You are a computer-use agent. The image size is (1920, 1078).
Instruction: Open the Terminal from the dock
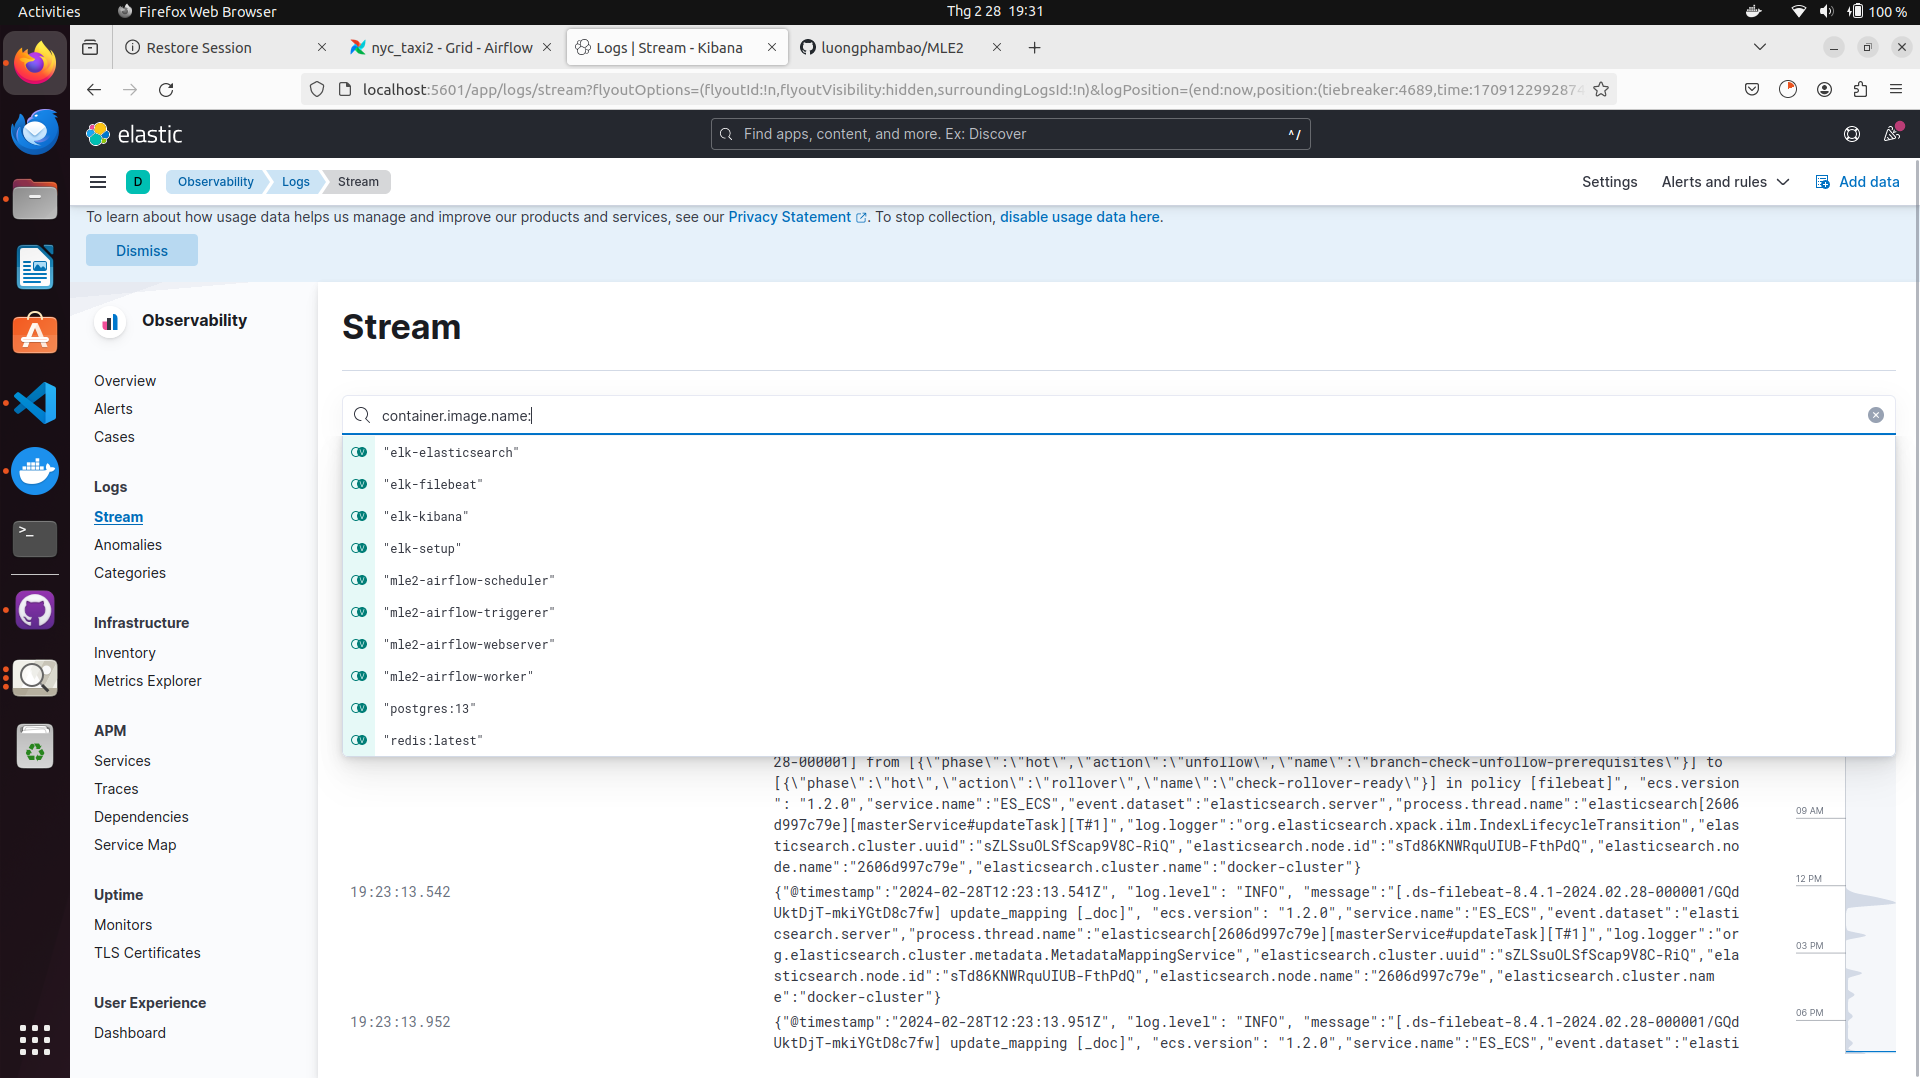pos(35,538)
